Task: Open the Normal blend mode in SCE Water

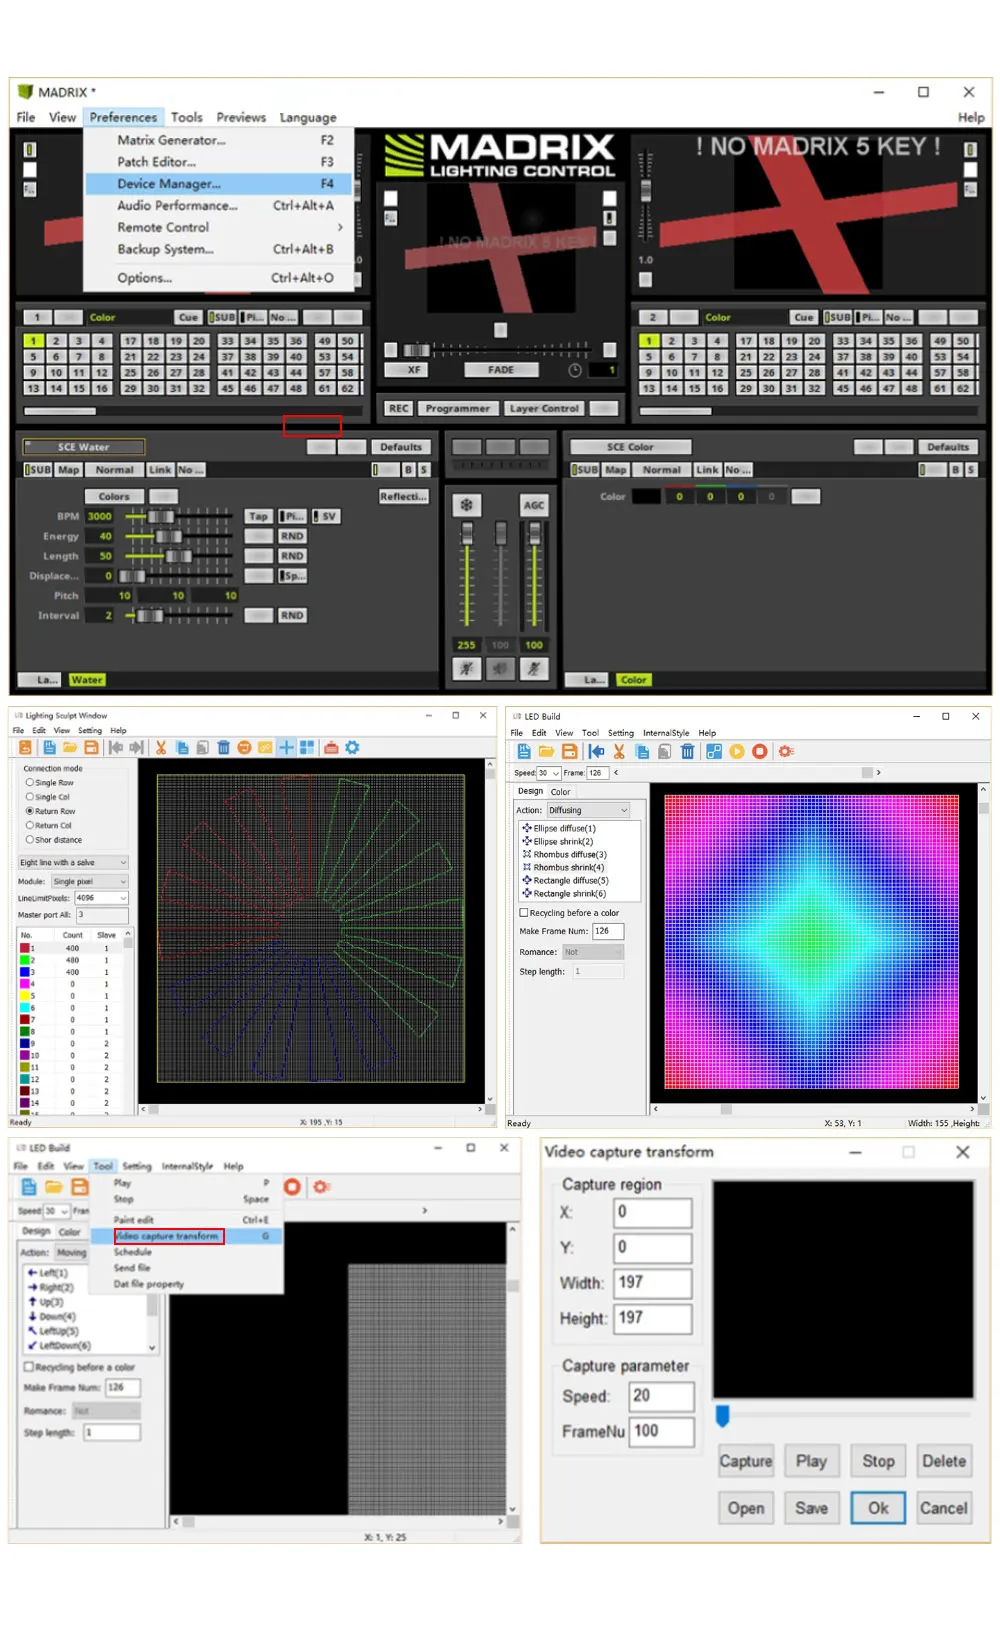Action: click(x=114, y=469)
